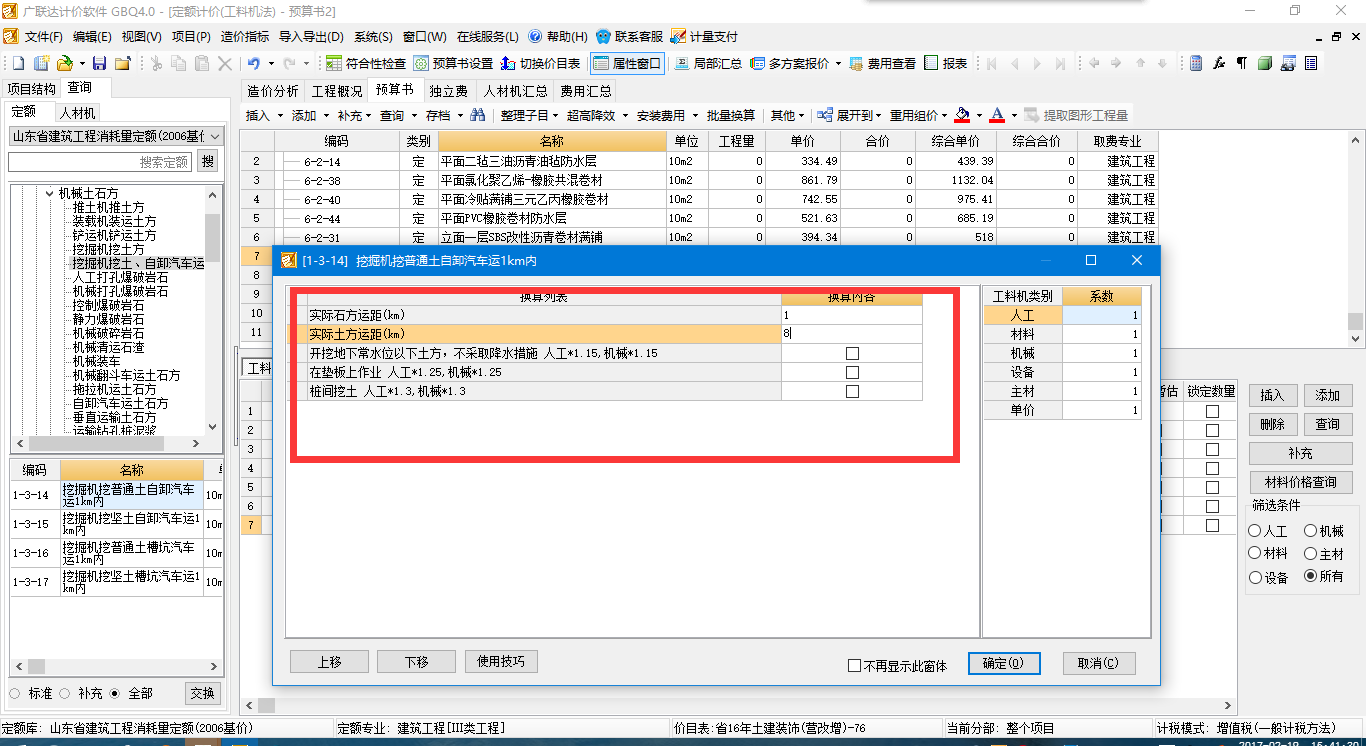Click the copy icon in toolbar
1366x746 pixels.
pyautogui.click(x=179, y=63)
